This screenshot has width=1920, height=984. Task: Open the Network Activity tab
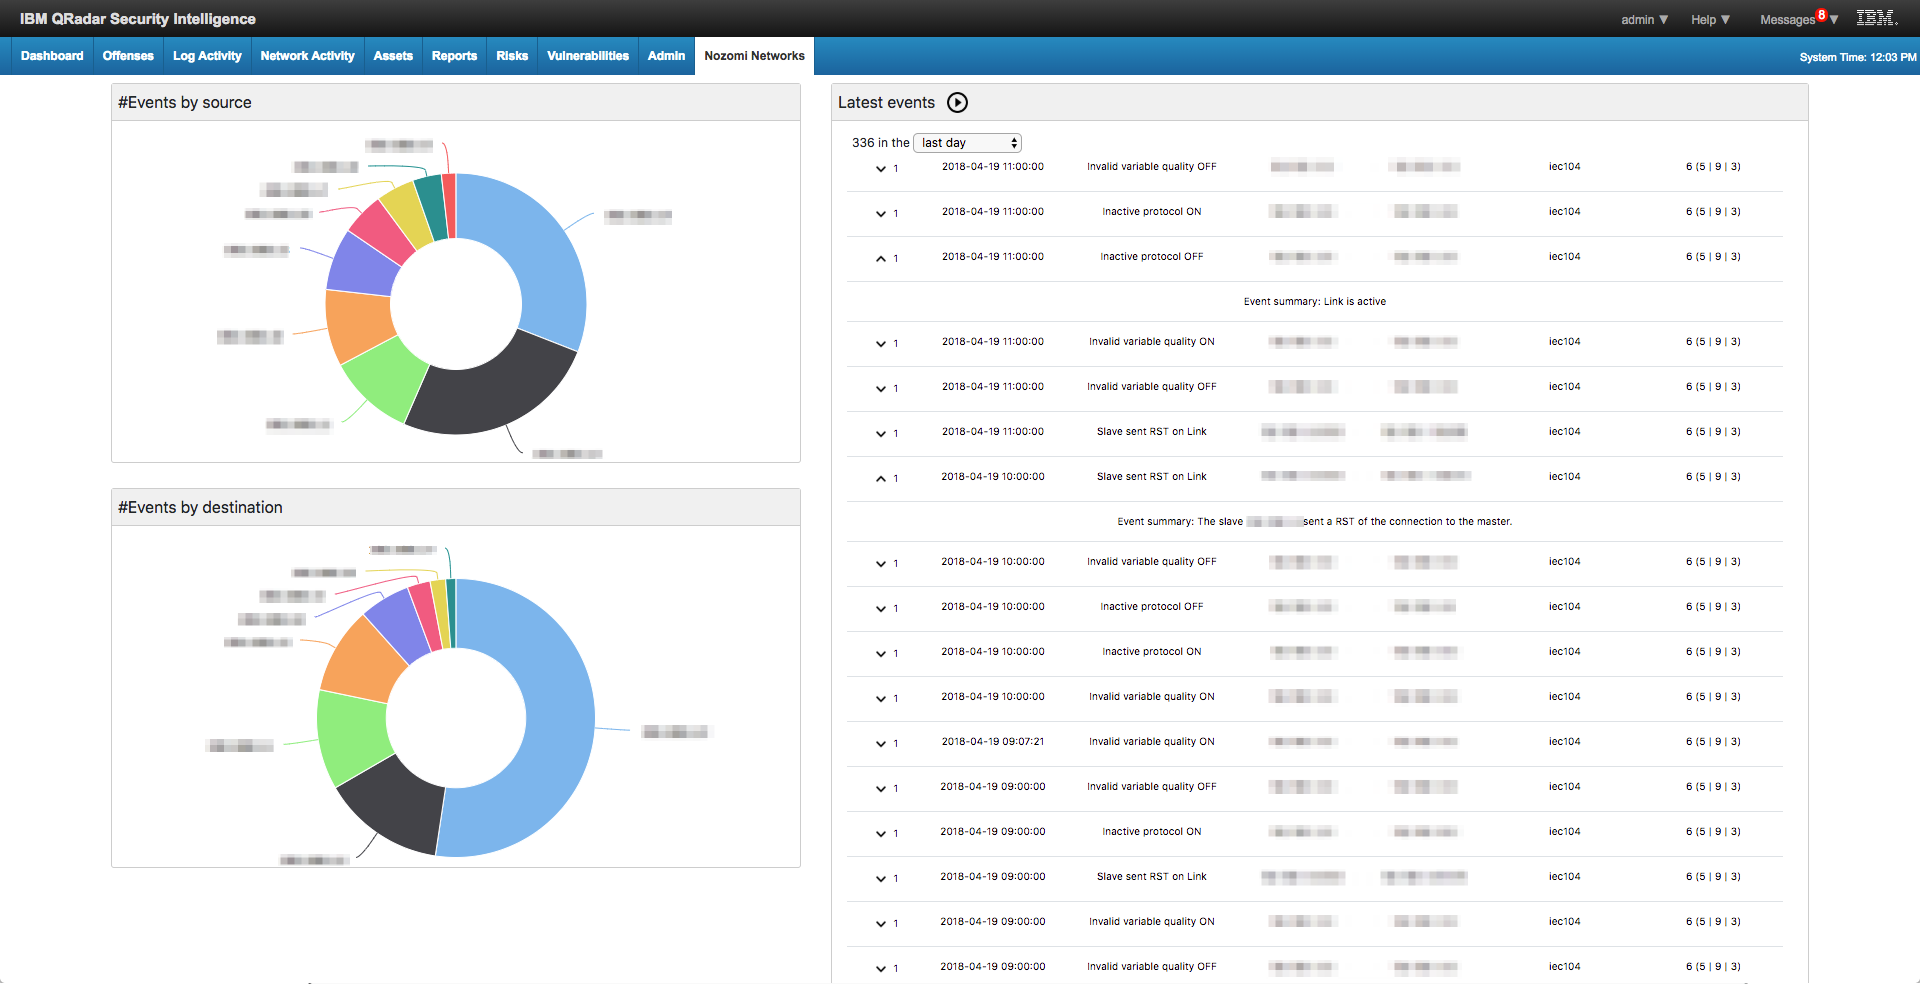coord(307,56)
